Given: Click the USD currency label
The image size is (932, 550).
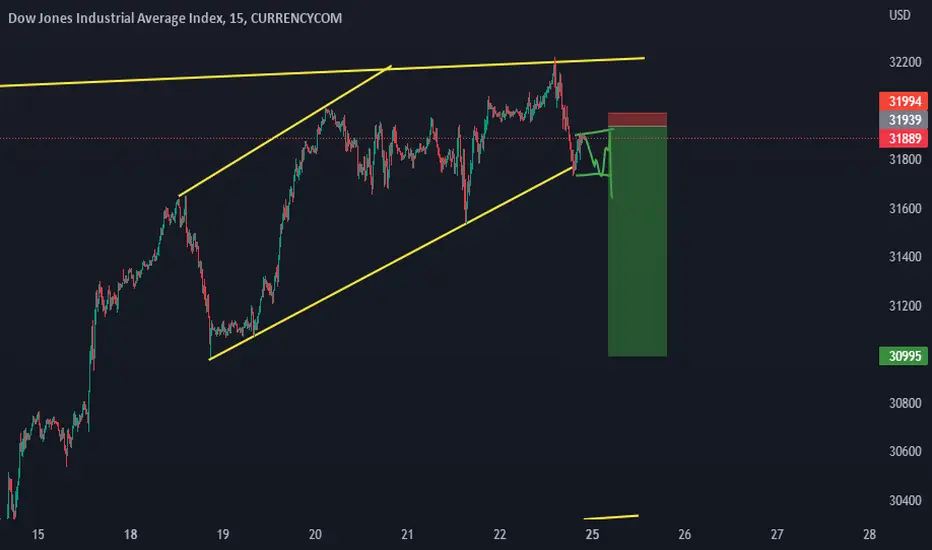Looking at the screenshot, I should tap(899, 15).
